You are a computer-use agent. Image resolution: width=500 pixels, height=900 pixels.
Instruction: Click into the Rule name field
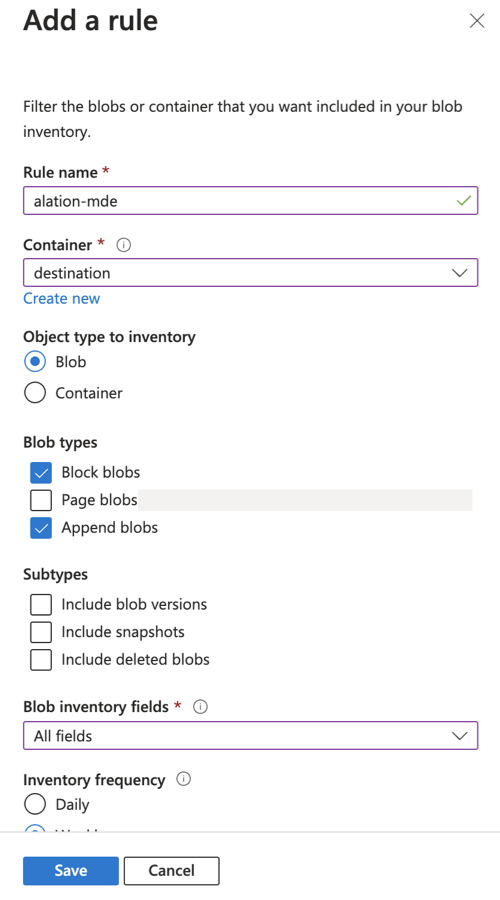point(250,201)
